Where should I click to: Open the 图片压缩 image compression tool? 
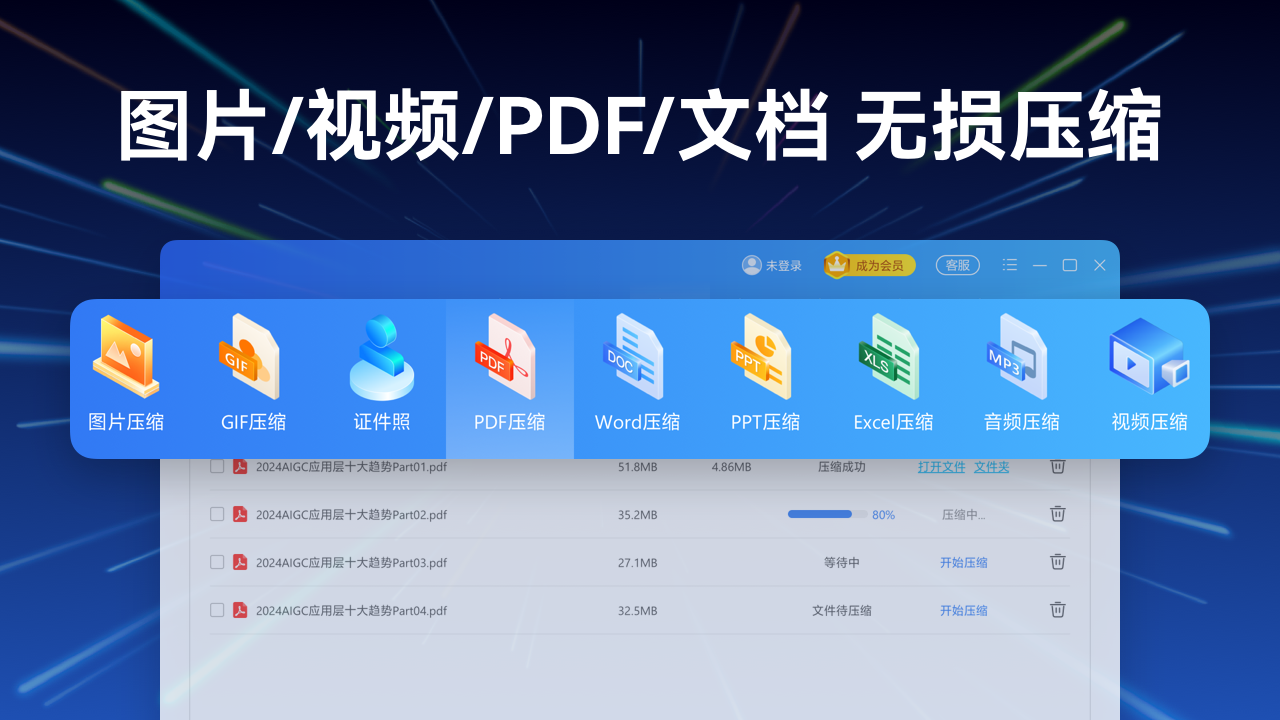(126, 377)
